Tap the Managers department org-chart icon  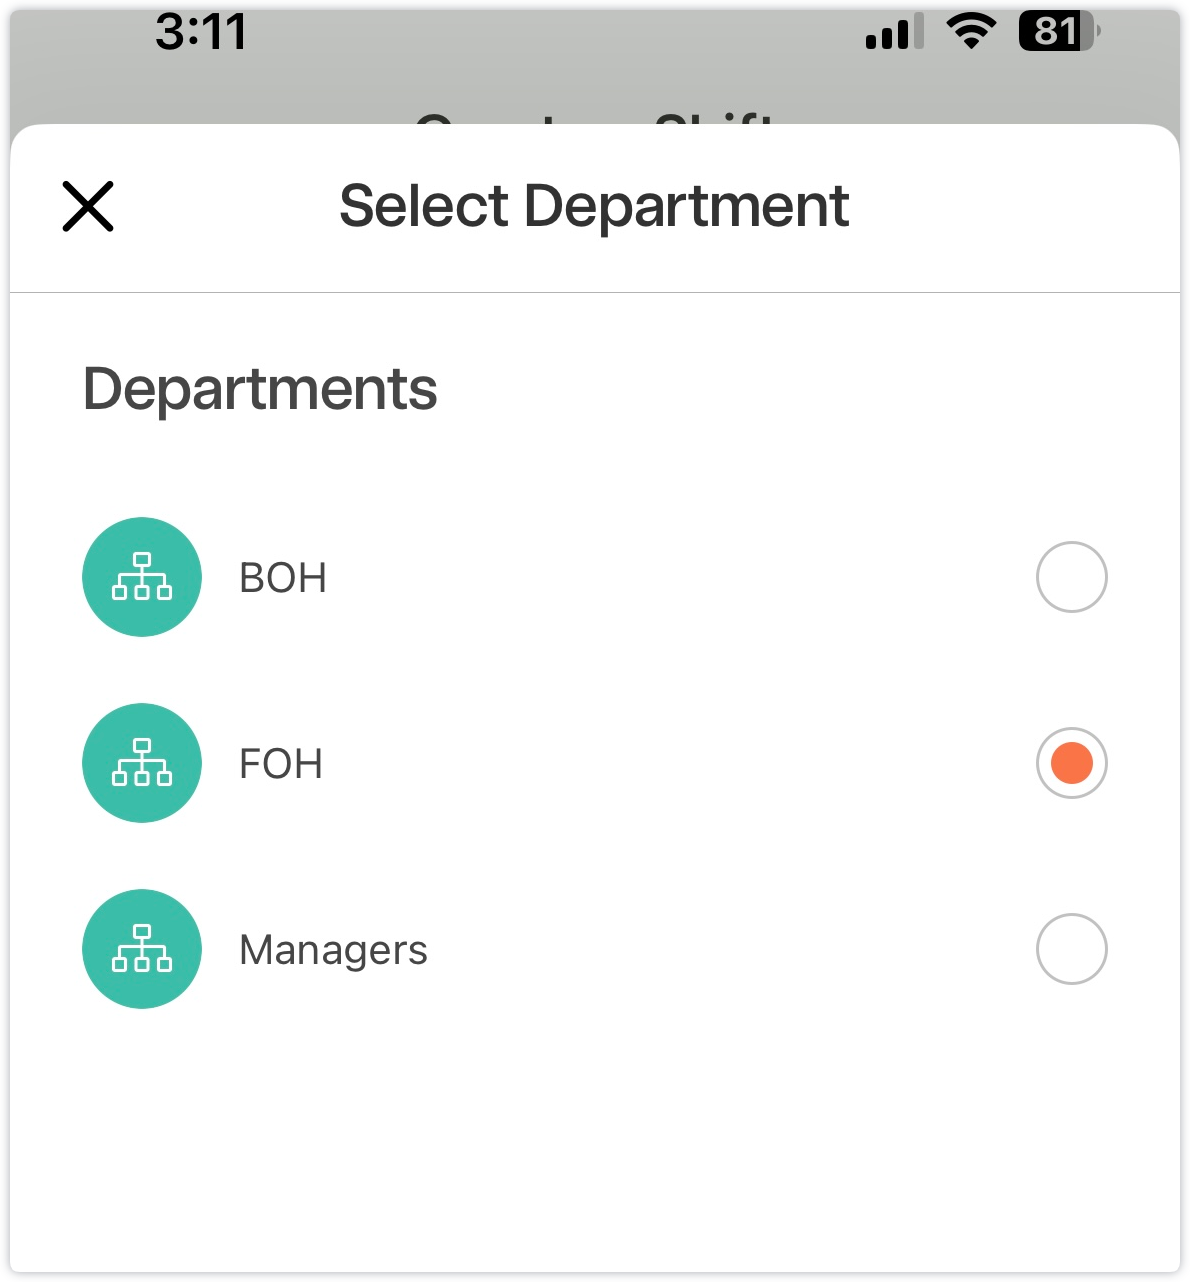click(x=142, y=949)
